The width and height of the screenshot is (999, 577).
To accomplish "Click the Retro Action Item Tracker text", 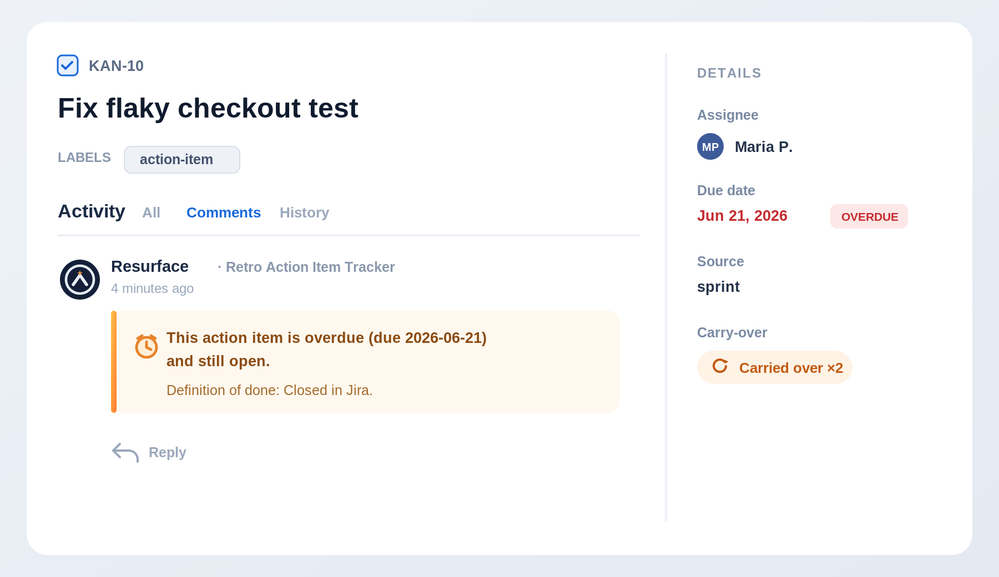I will click(310, 267).
